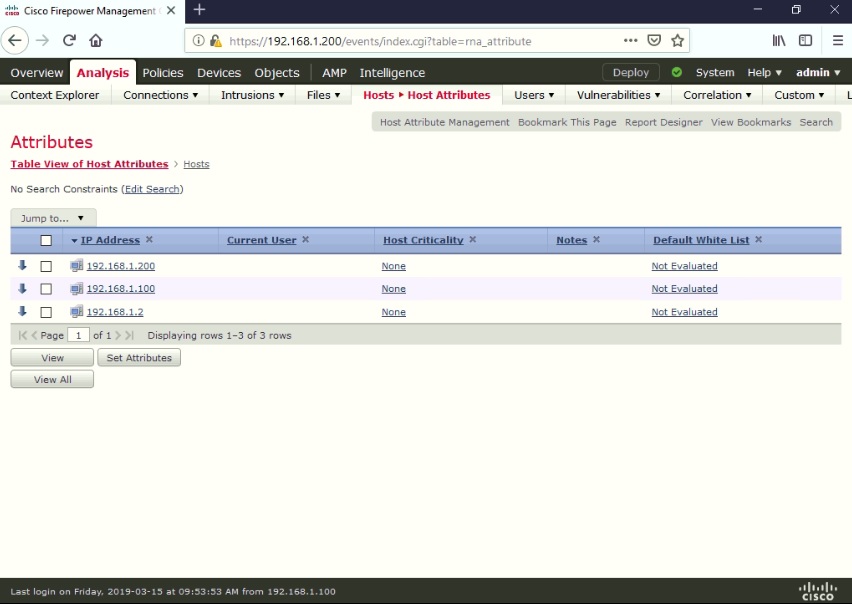Remove the IP Address column with its X
Viewport: 852px width, 604px height.
tap(149, 240)
